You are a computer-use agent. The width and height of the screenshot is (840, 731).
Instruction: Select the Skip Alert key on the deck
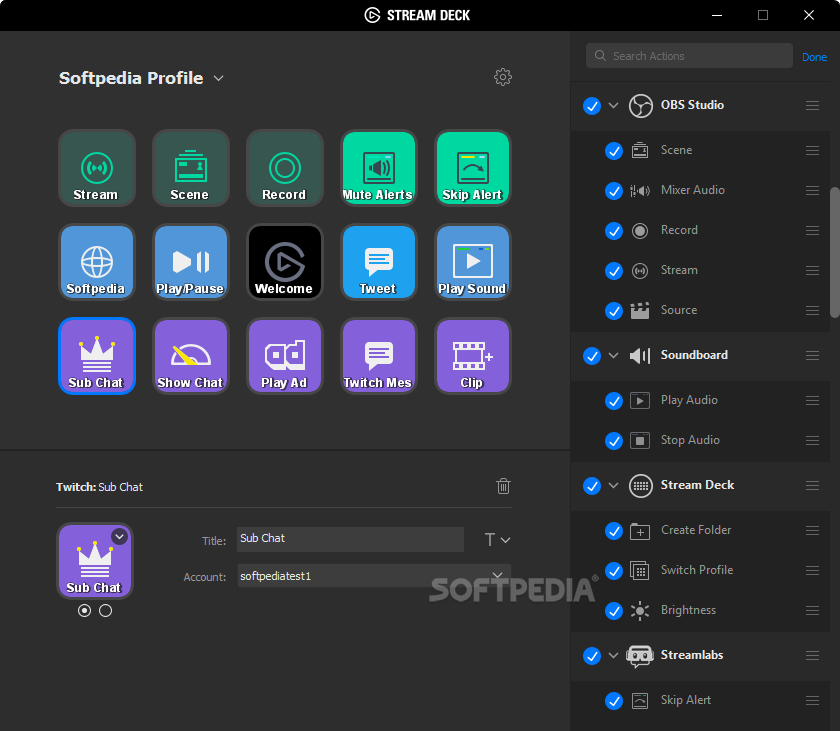(472, 168)
